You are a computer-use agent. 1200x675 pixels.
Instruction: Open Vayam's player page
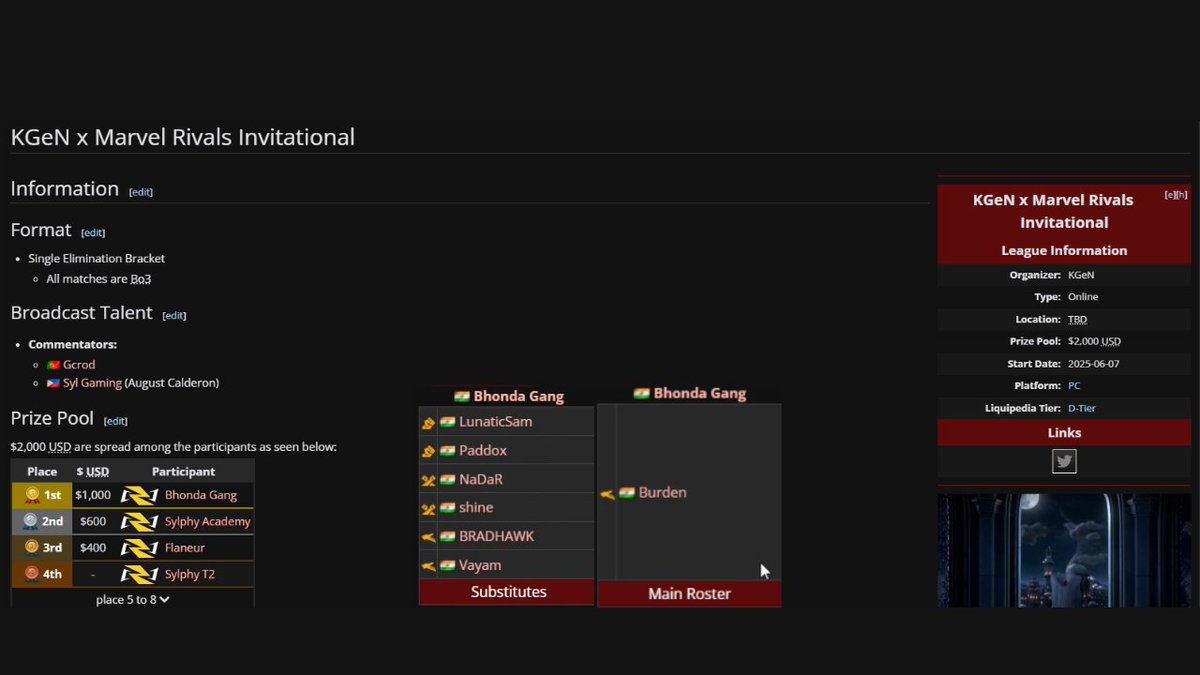click(x=482, y=566)
